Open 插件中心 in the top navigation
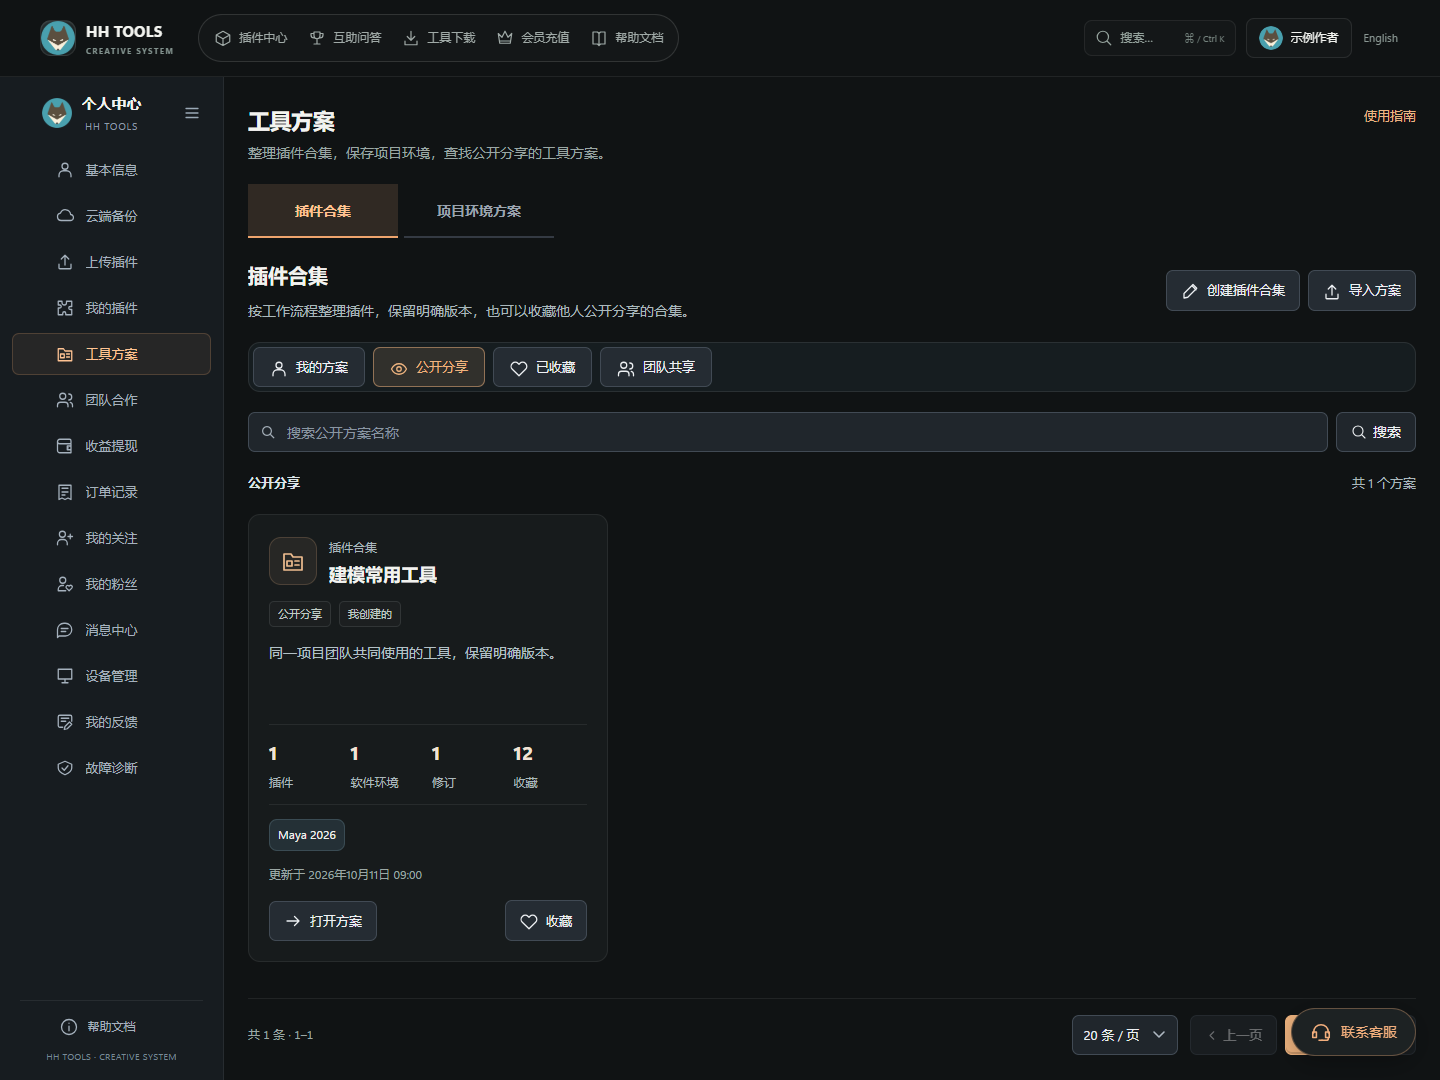Screen dimensions: 1440x1080 pyautogui.click(x=251, y=38)
